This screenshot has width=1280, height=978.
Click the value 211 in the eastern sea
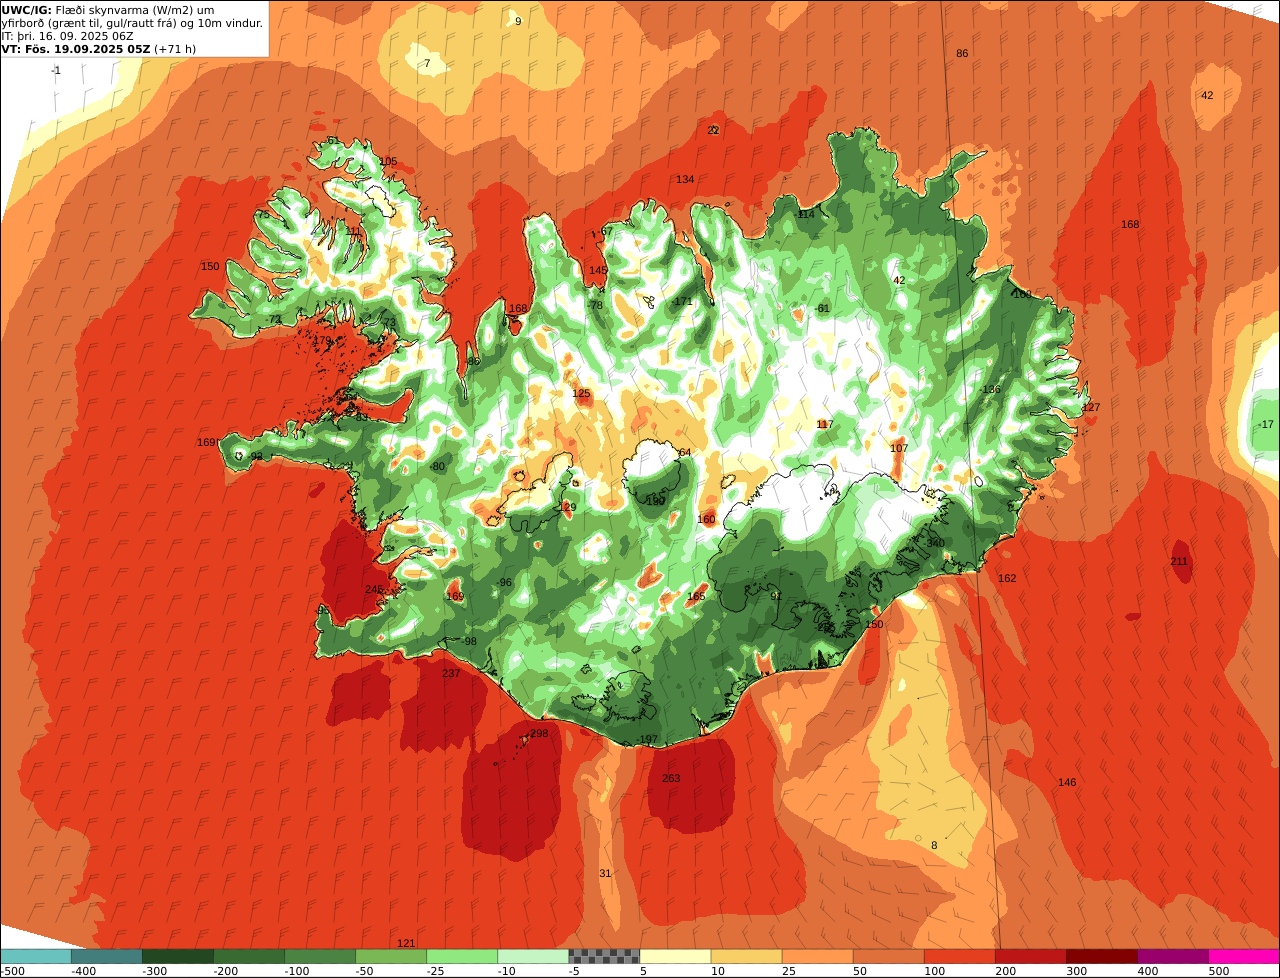pos(1179,562)
